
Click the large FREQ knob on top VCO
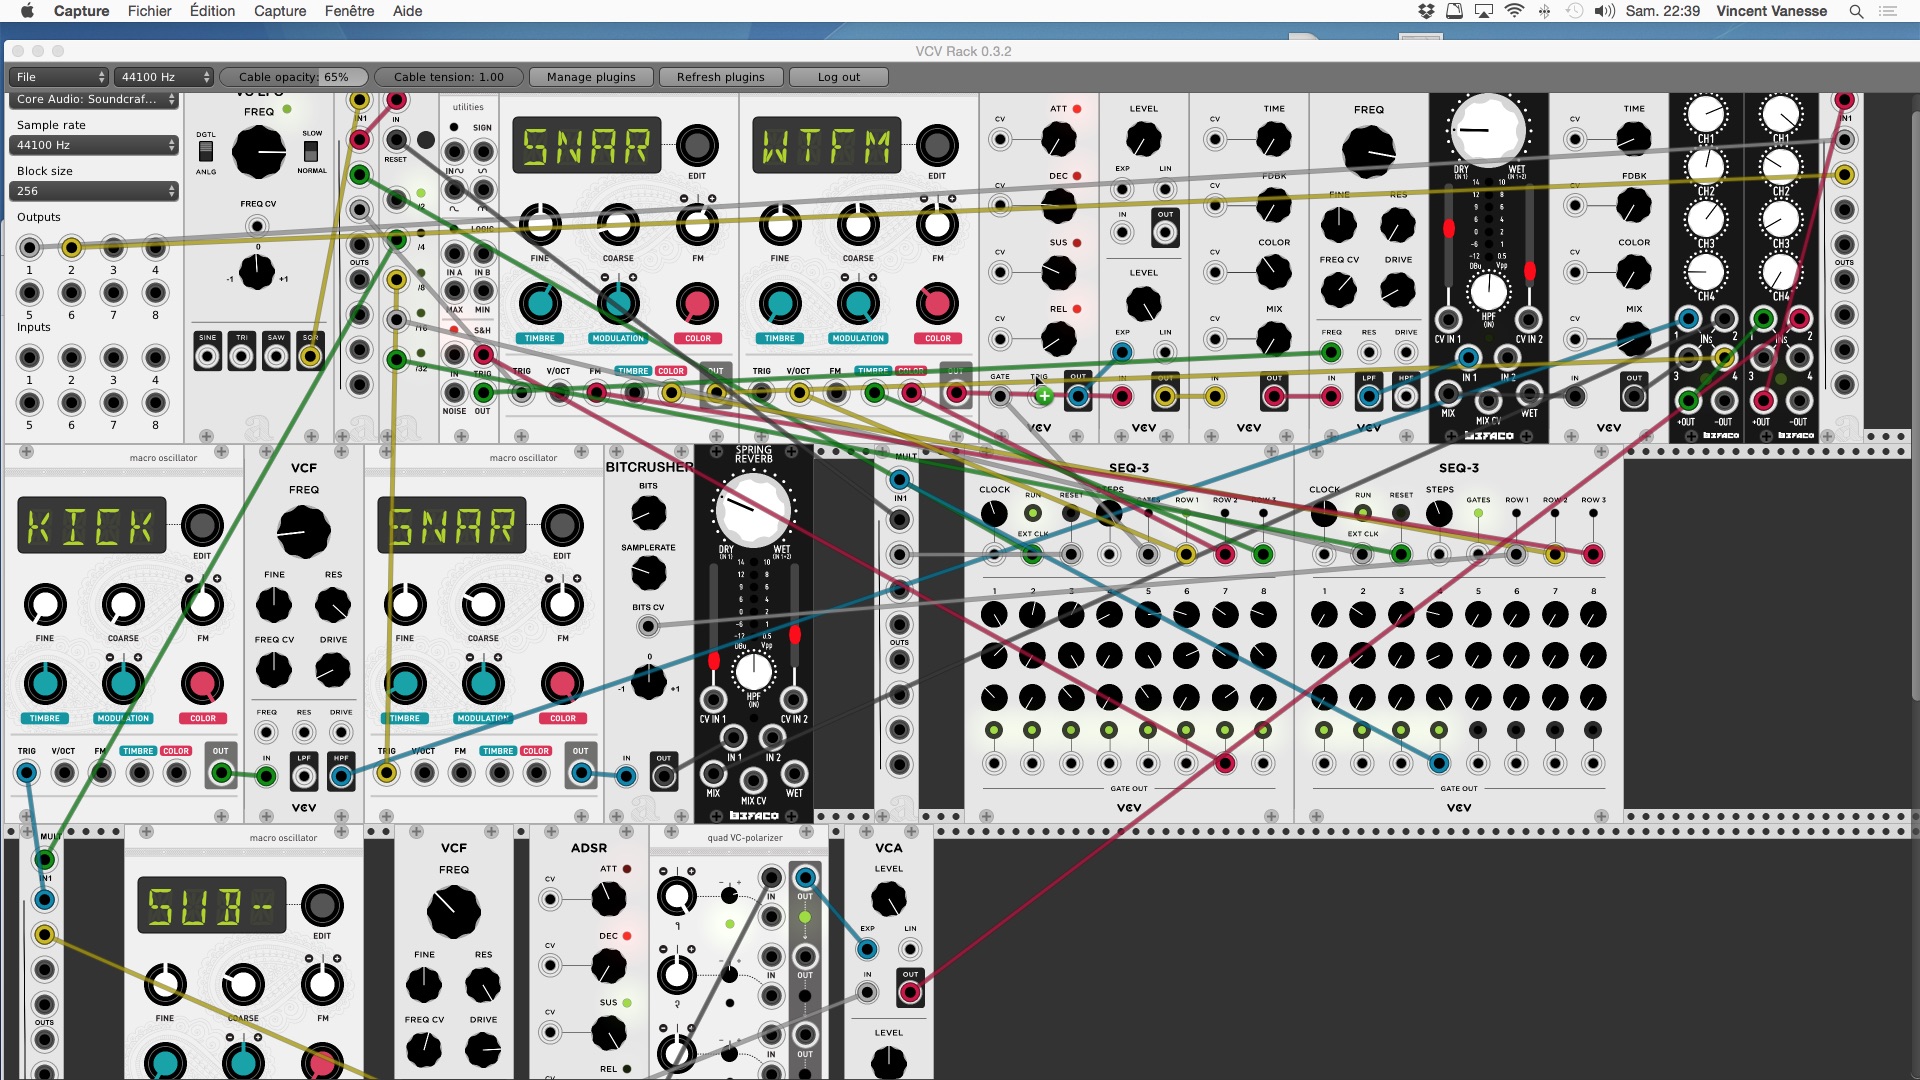(259, 152)
